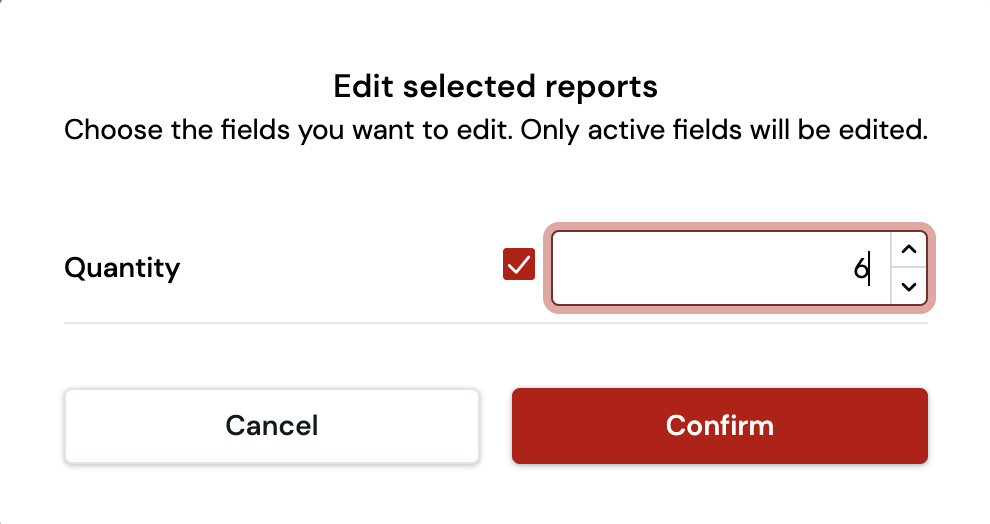
Task: Focus the highlighted quantity text box
Action: click(720, 268)
